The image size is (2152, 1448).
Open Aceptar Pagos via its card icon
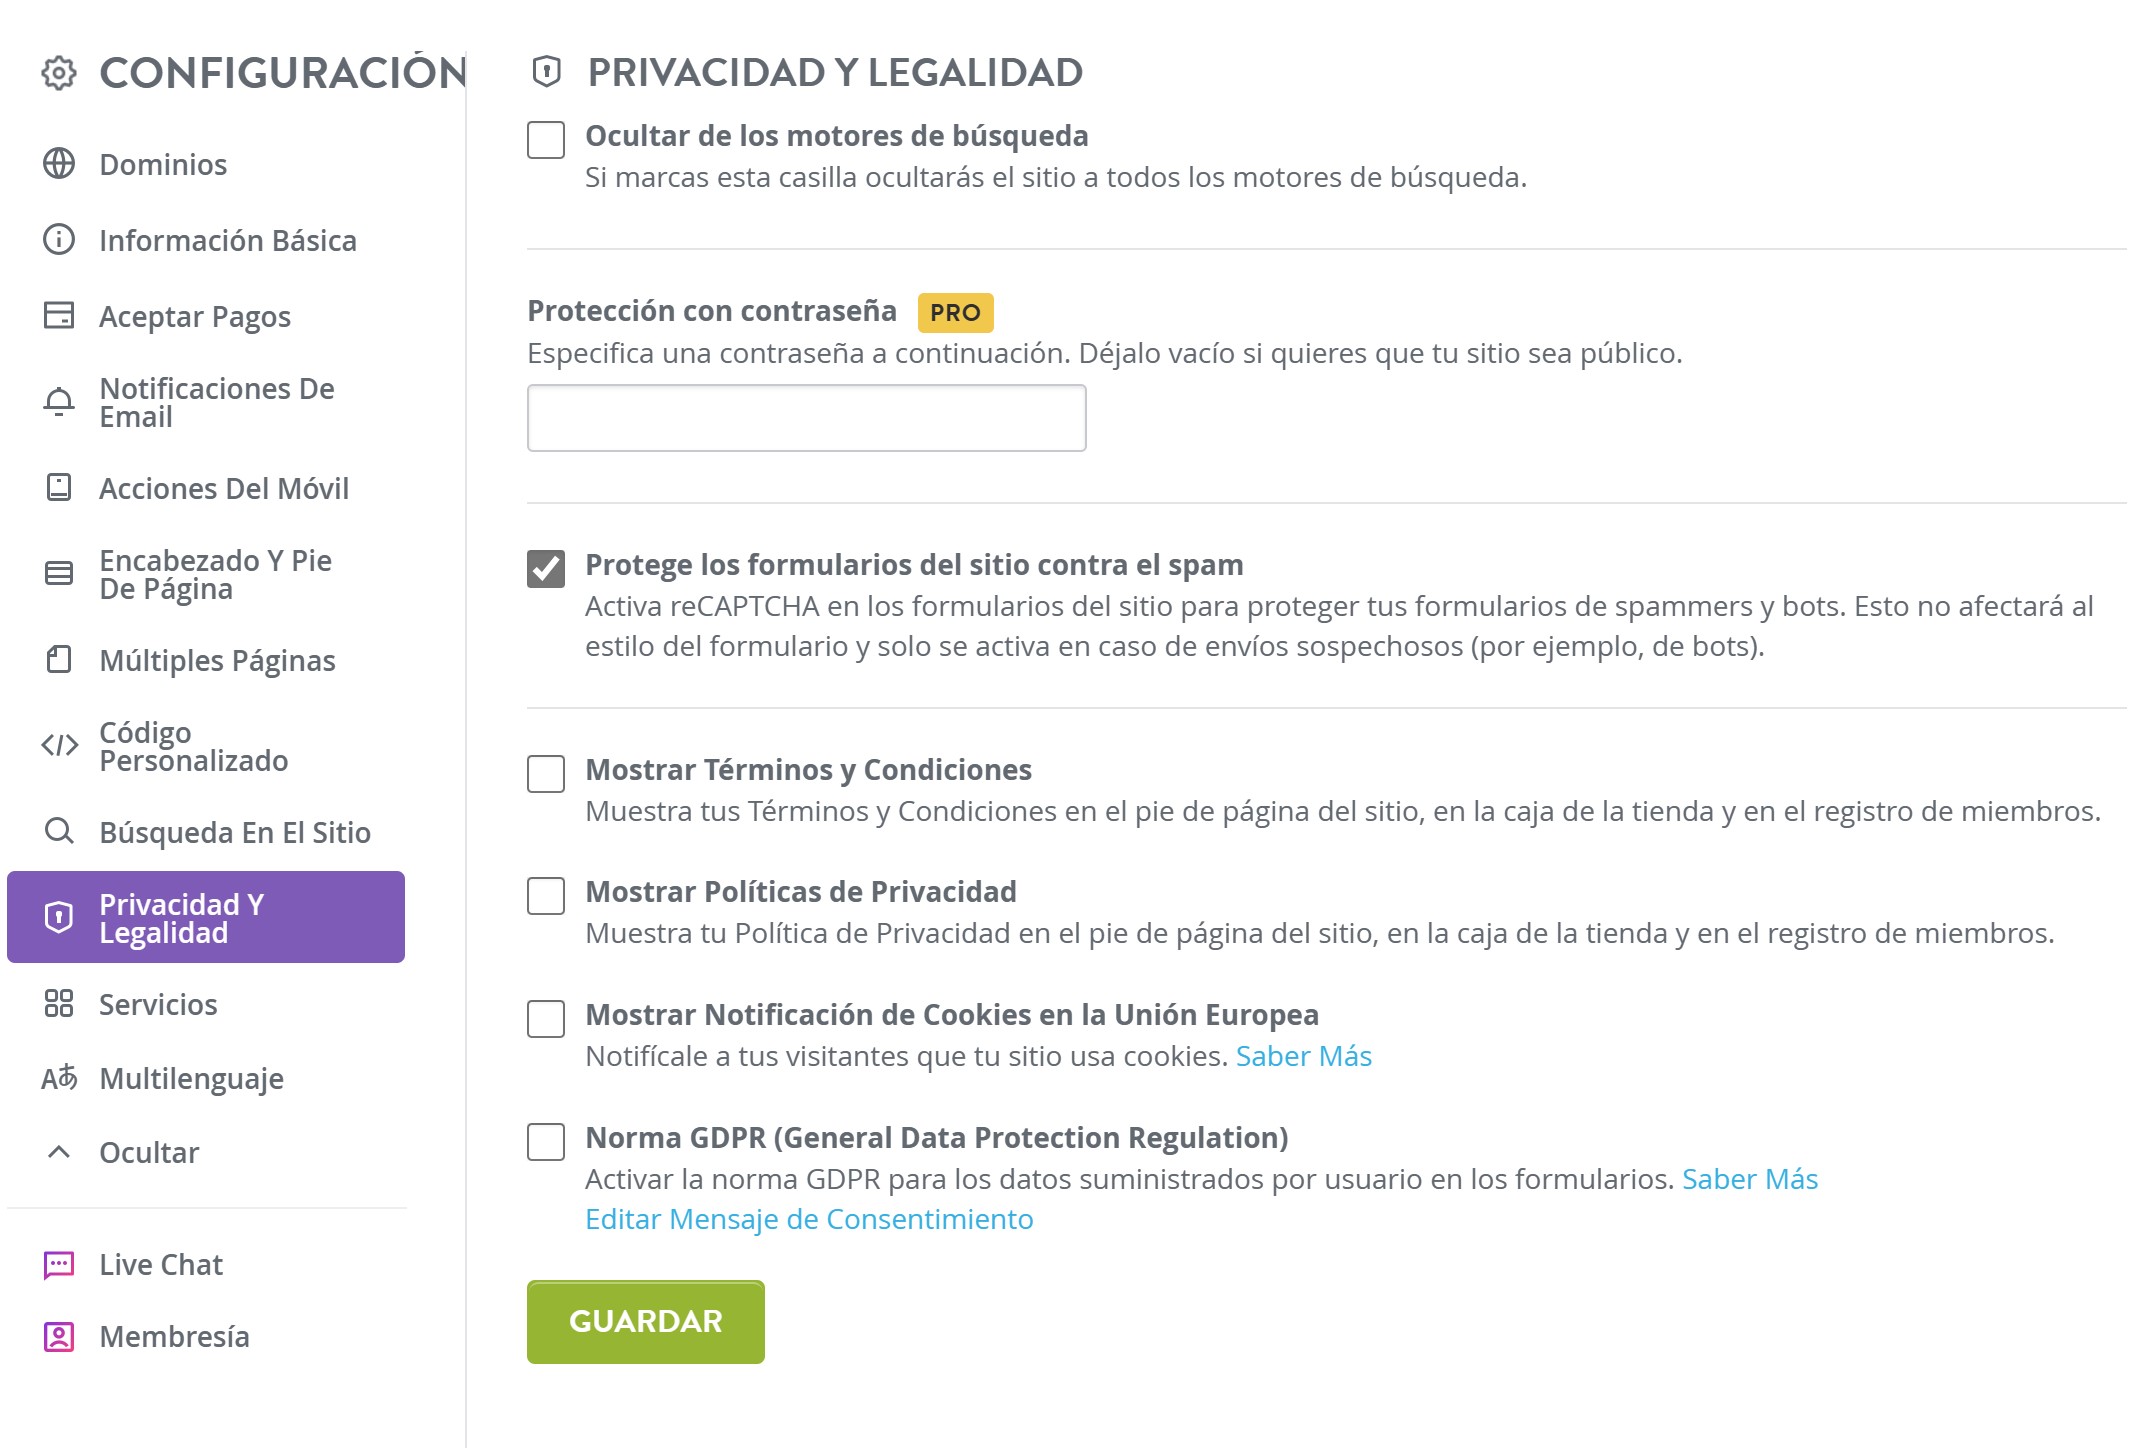coord(59,316)
